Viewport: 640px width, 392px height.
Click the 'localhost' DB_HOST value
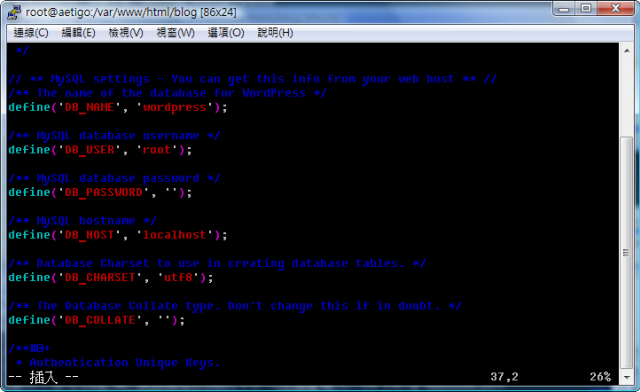coord(175,235)
